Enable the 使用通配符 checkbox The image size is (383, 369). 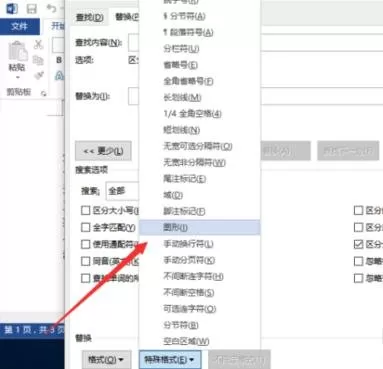point(86,244)
